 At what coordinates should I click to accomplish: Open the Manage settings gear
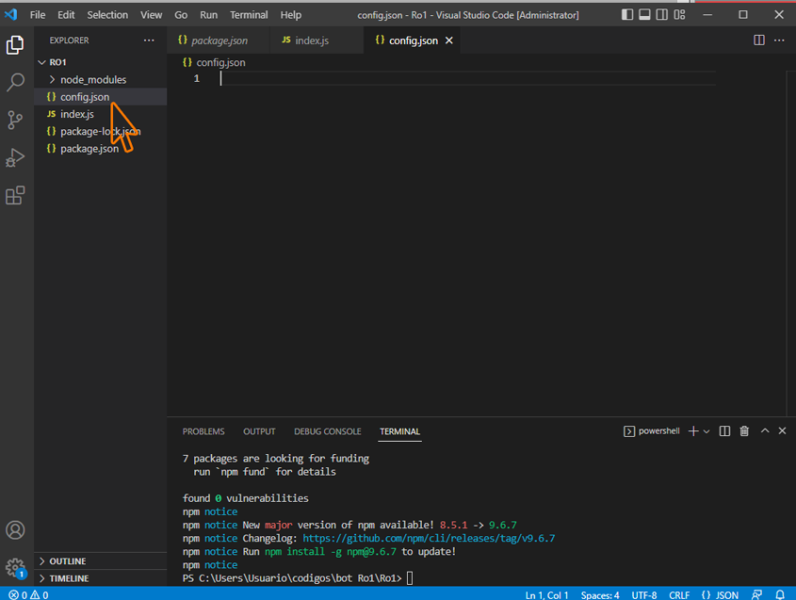[x=15, y=568]
